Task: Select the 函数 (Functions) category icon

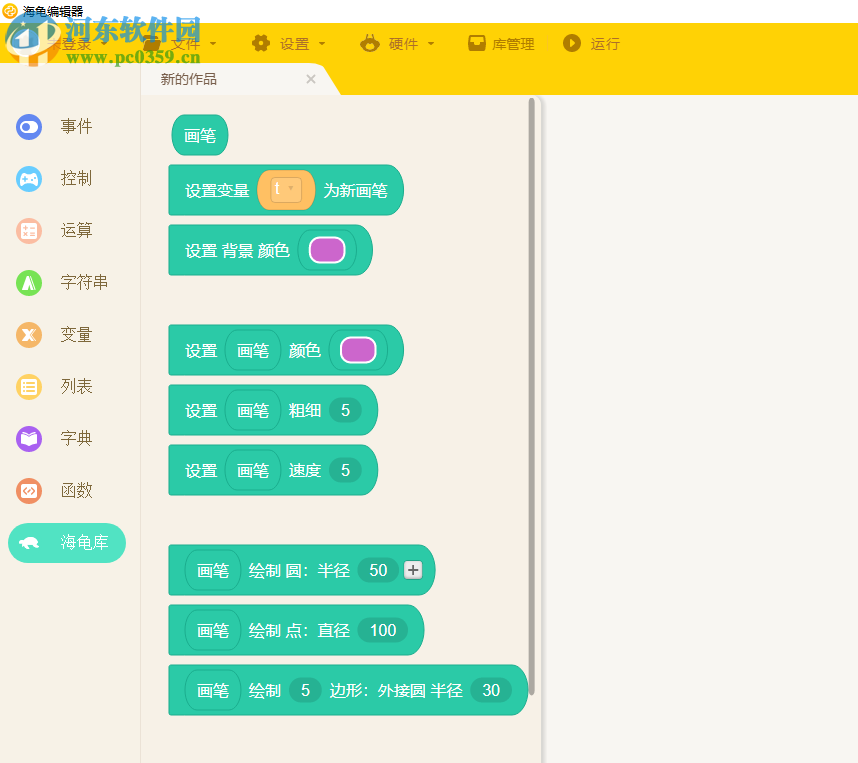Action: click(28, 491)
